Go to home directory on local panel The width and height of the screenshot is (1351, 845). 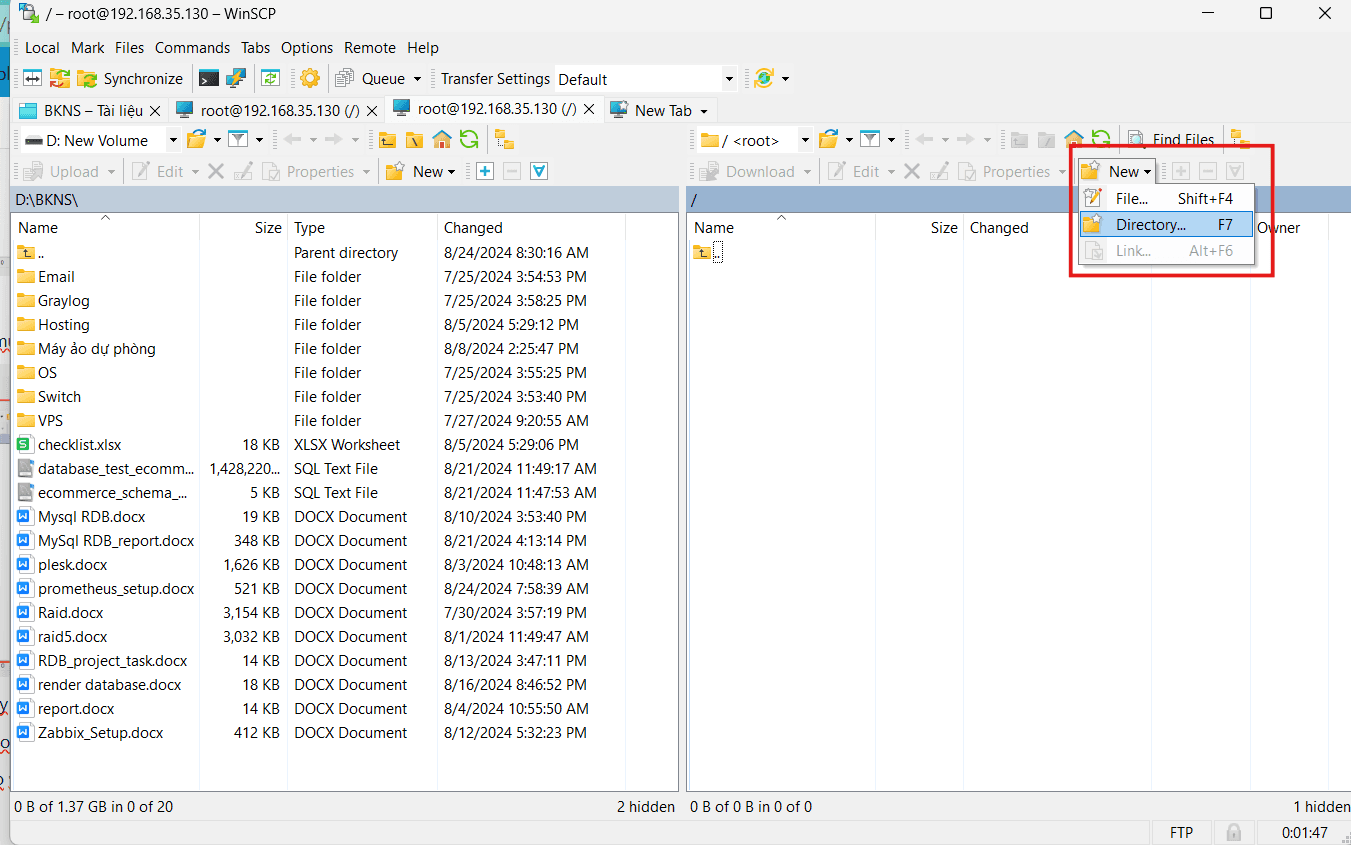point(442,140)
